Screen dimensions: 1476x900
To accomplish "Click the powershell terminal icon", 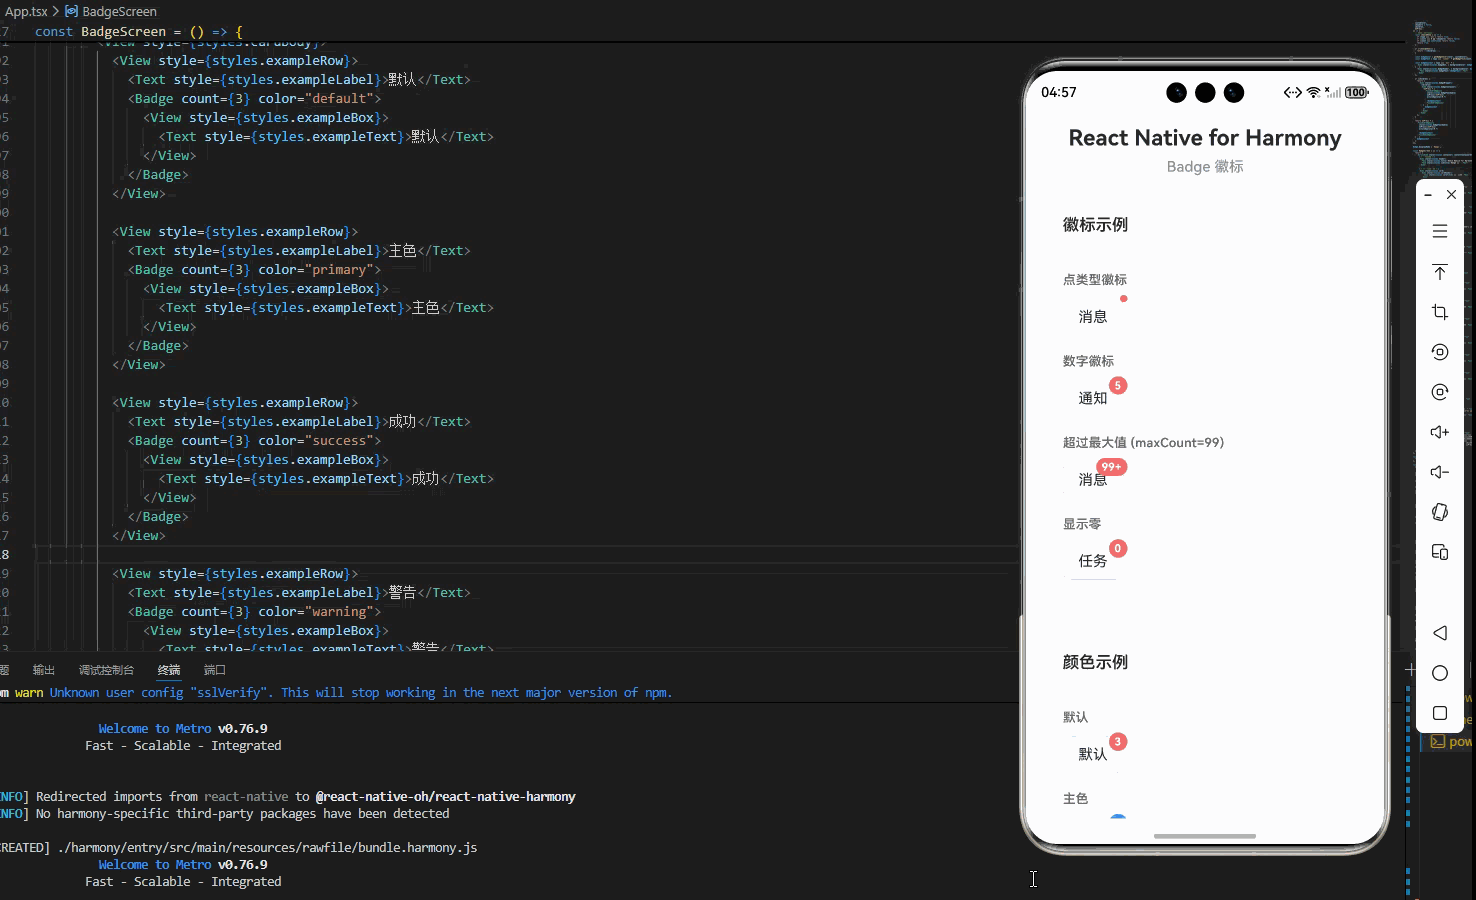I will (1438, 741).
